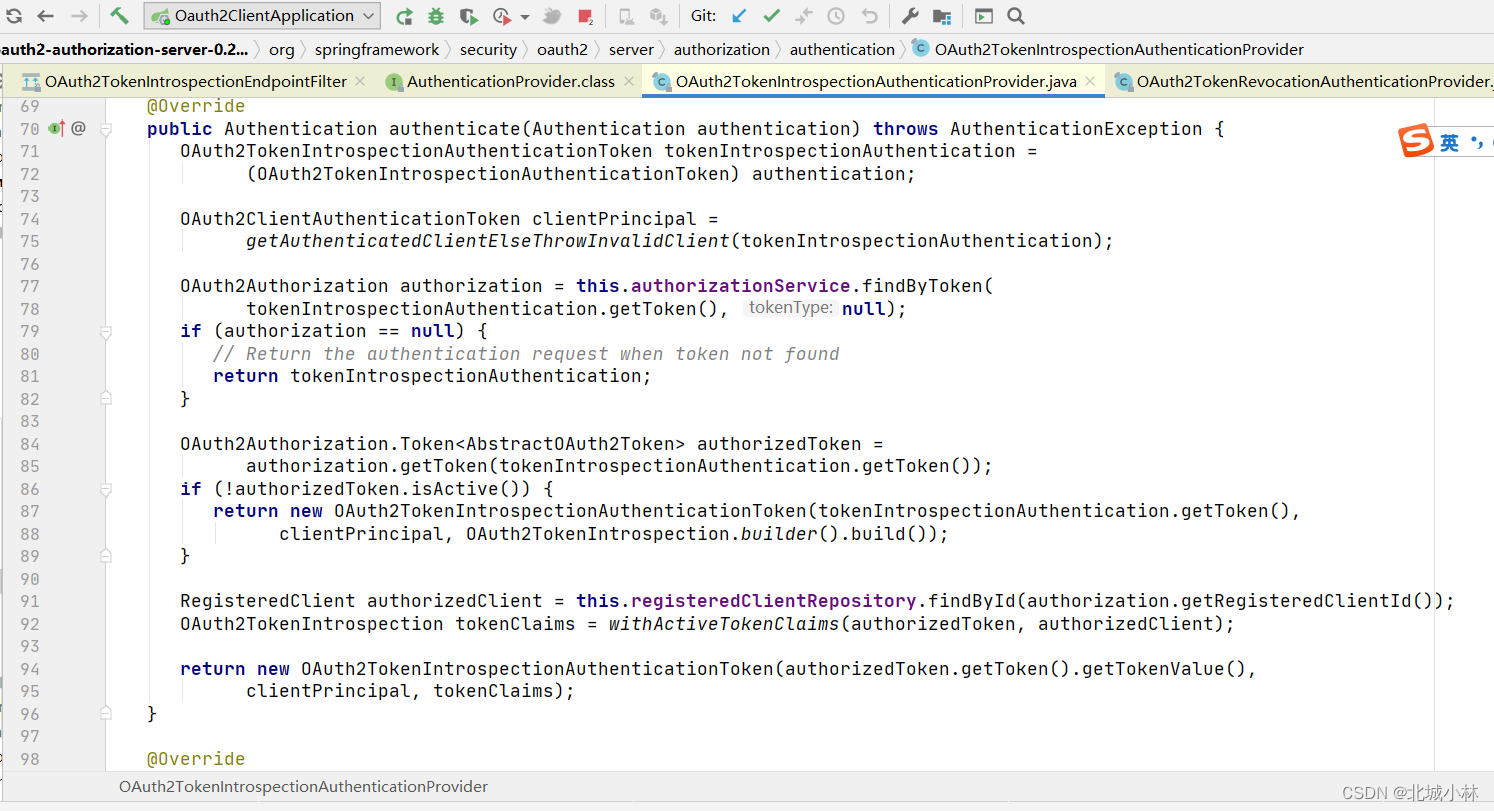Close the OAuth2TokenIntrospectionAuthenticationProvider.java tab

tap(1090, 82)
